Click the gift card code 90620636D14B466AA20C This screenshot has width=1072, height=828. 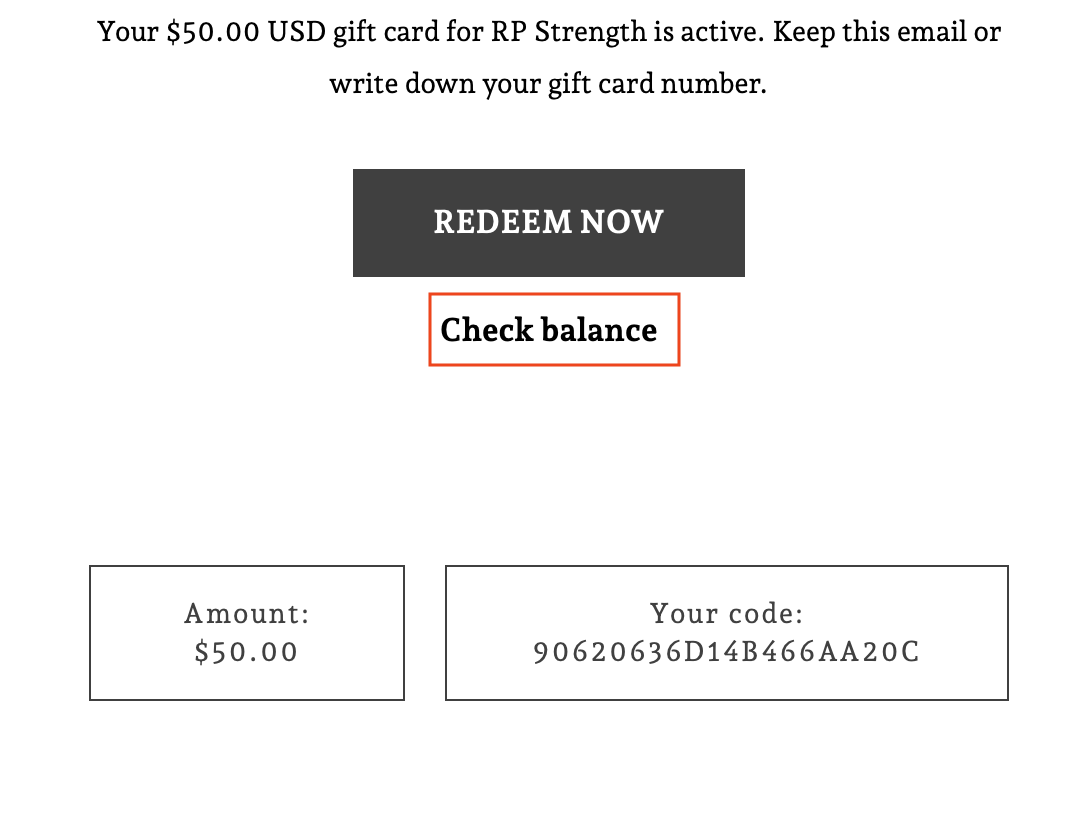tap(726, 652)
